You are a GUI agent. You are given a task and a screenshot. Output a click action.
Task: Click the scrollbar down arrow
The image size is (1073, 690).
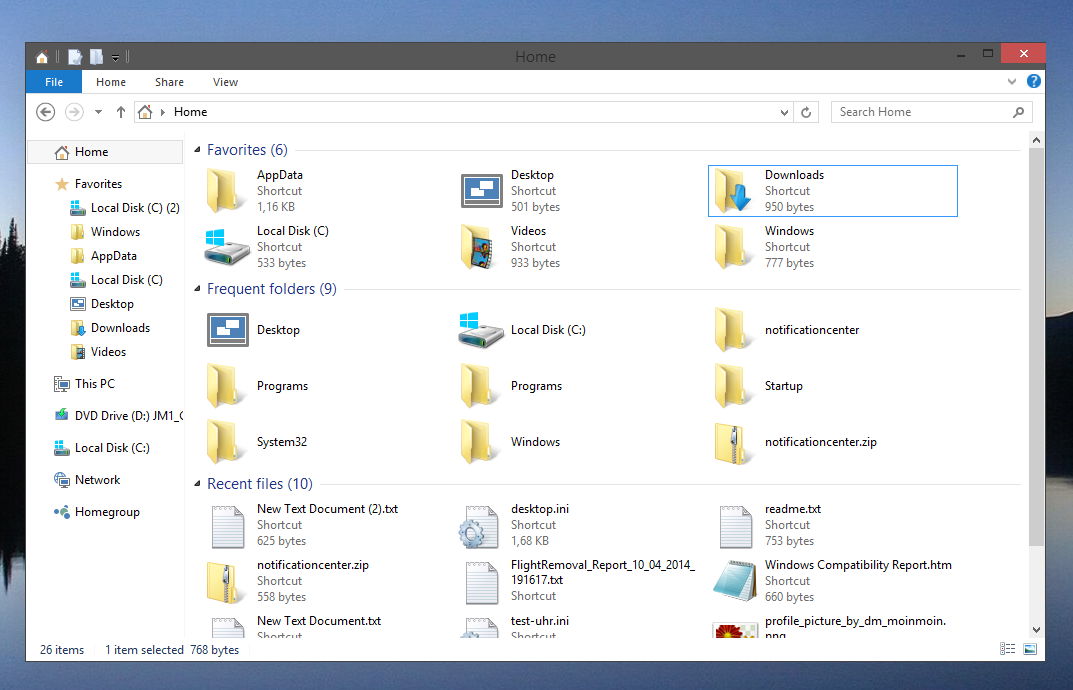pyautogui.click(x=1036, y=630)
